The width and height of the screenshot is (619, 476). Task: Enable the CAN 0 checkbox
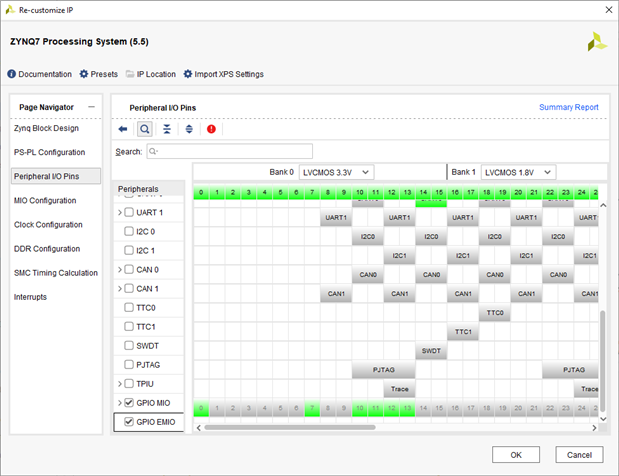point(129,270)
